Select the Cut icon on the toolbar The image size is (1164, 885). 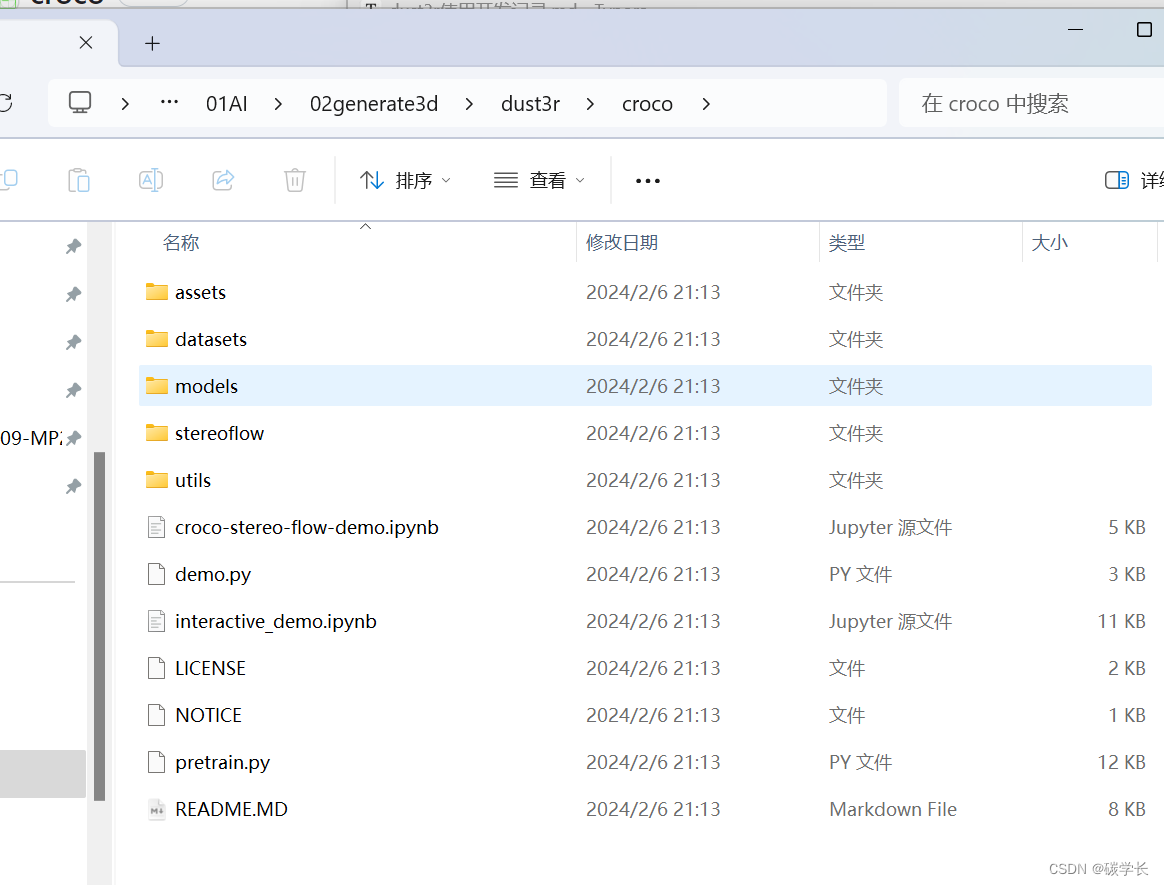click(10, 180)
